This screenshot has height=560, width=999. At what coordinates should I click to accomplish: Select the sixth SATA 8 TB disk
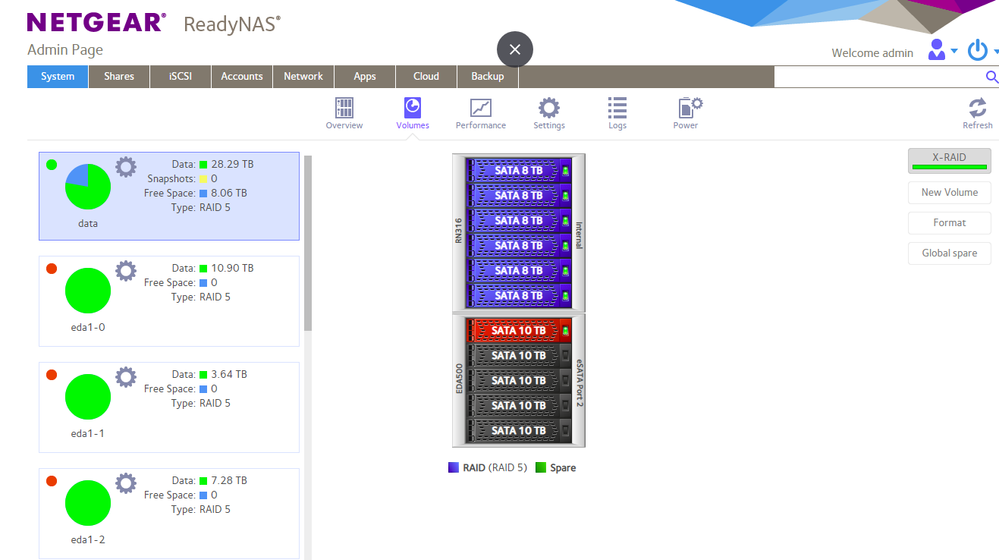518,296
